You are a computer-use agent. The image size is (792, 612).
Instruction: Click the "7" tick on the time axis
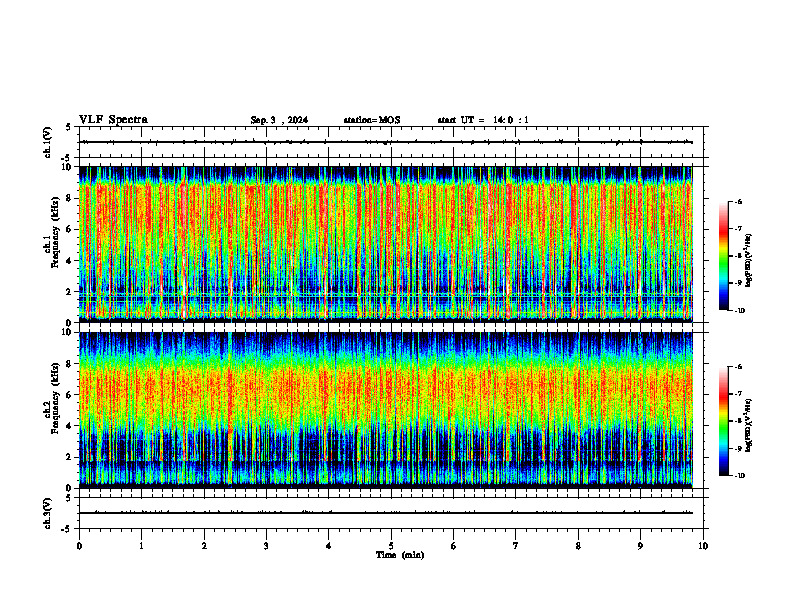tap(516, 546)
